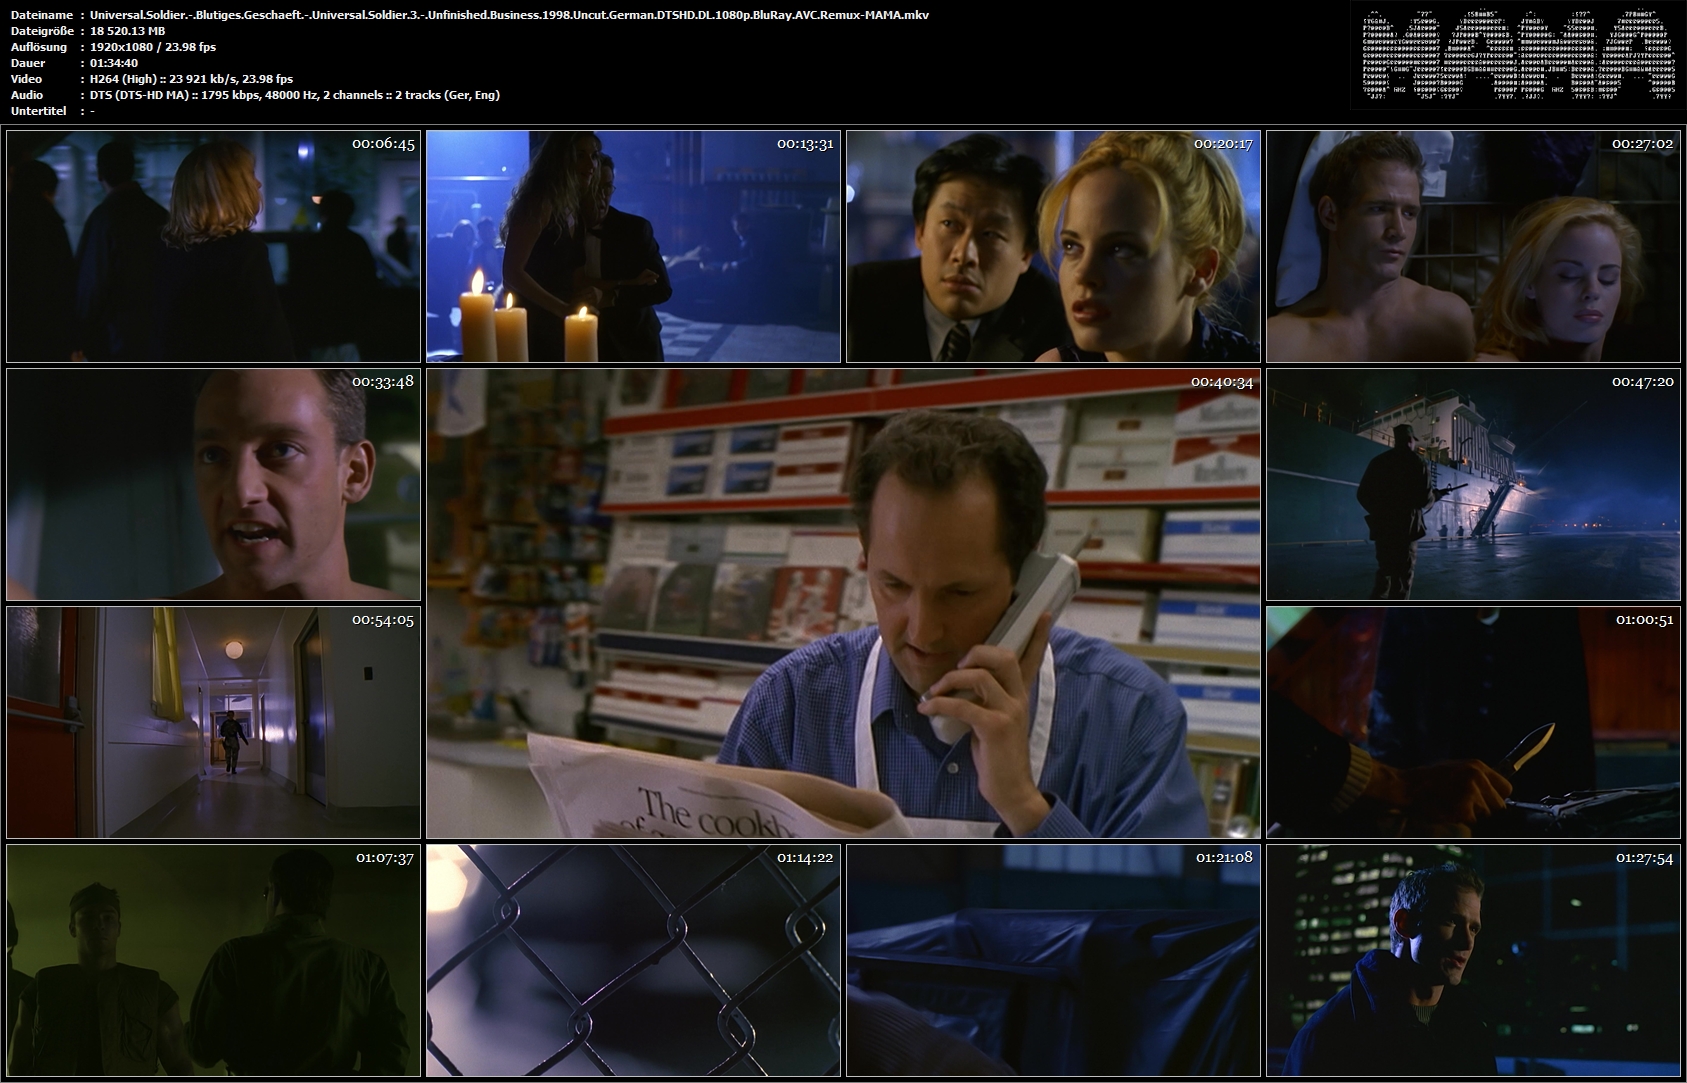Image resolution: width=1687 pixels, height=1083 pixels.
Task: Select the video codec line H264 (High)
Action: pos(191,79)
